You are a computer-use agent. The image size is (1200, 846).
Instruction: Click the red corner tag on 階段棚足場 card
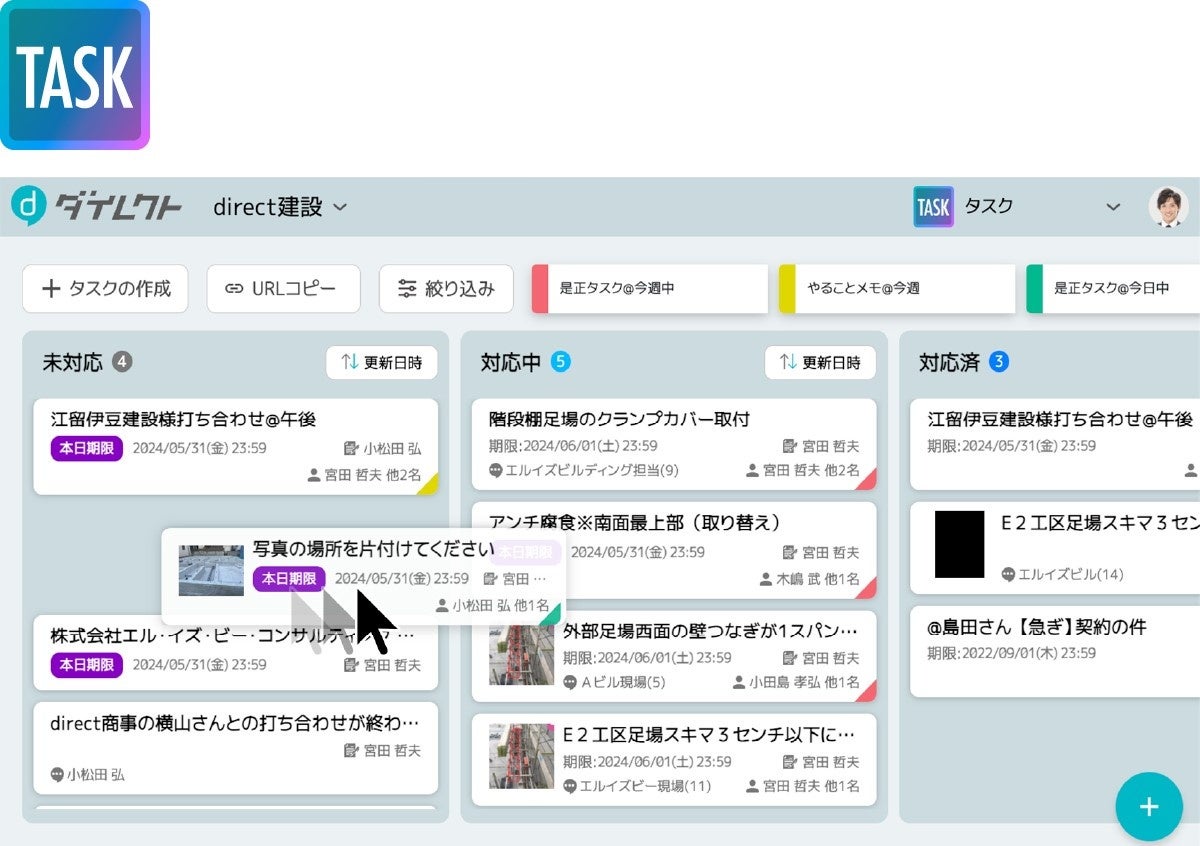868,481
